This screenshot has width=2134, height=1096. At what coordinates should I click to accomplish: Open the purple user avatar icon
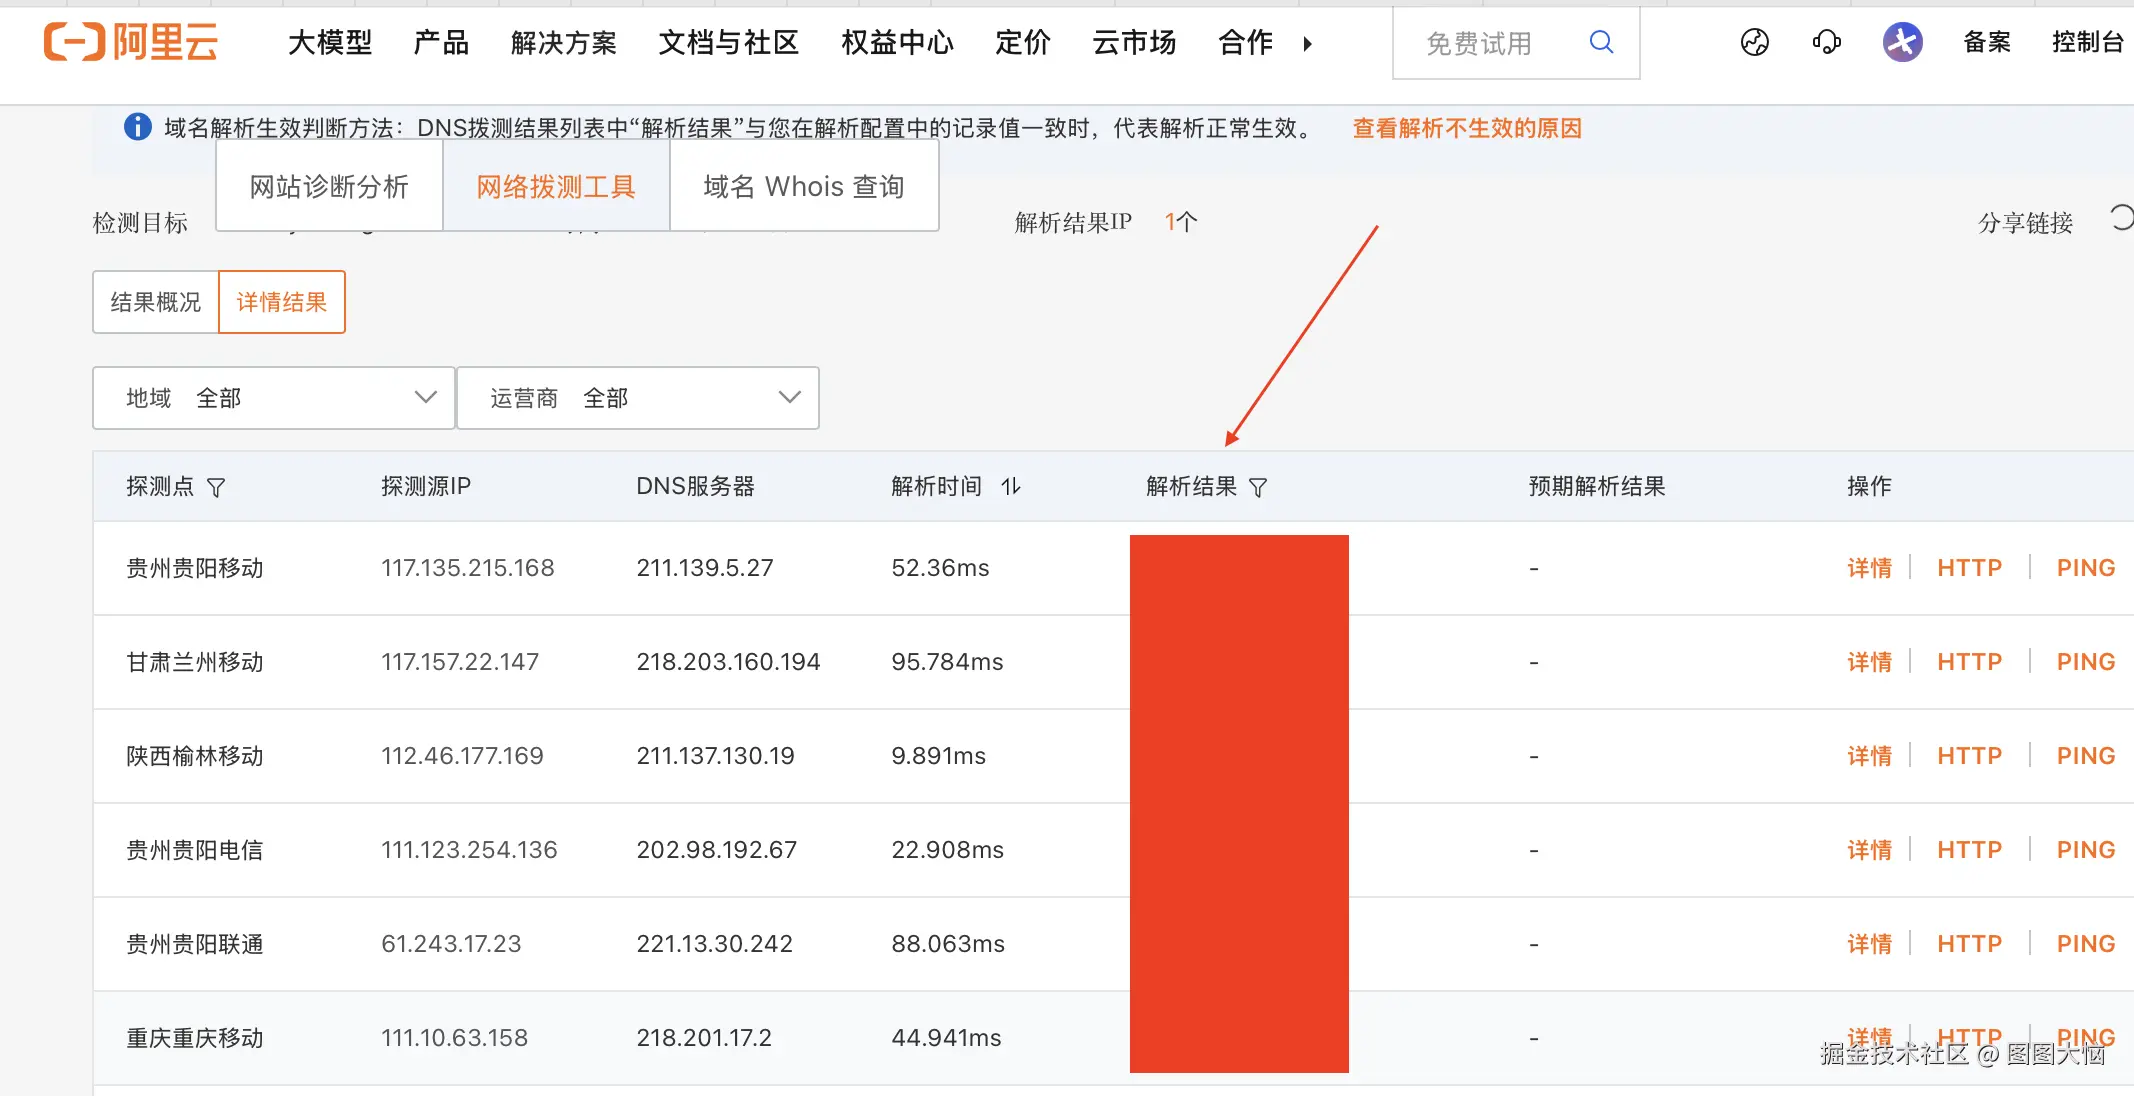point(1902,42)
